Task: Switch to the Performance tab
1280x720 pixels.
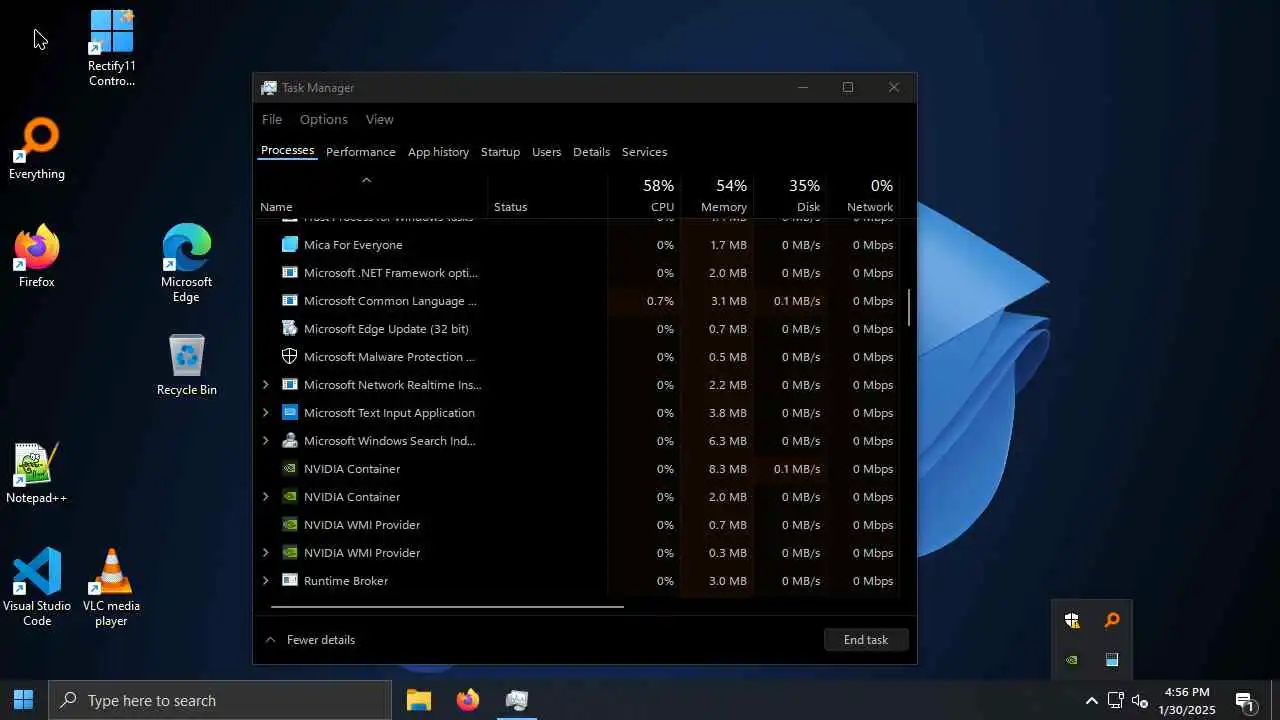Action: (361, 152)
